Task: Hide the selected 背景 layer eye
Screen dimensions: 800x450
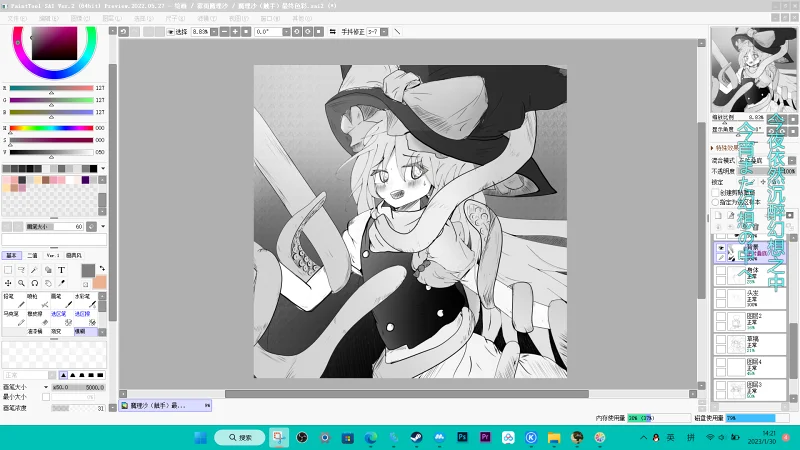Action: 721,248
